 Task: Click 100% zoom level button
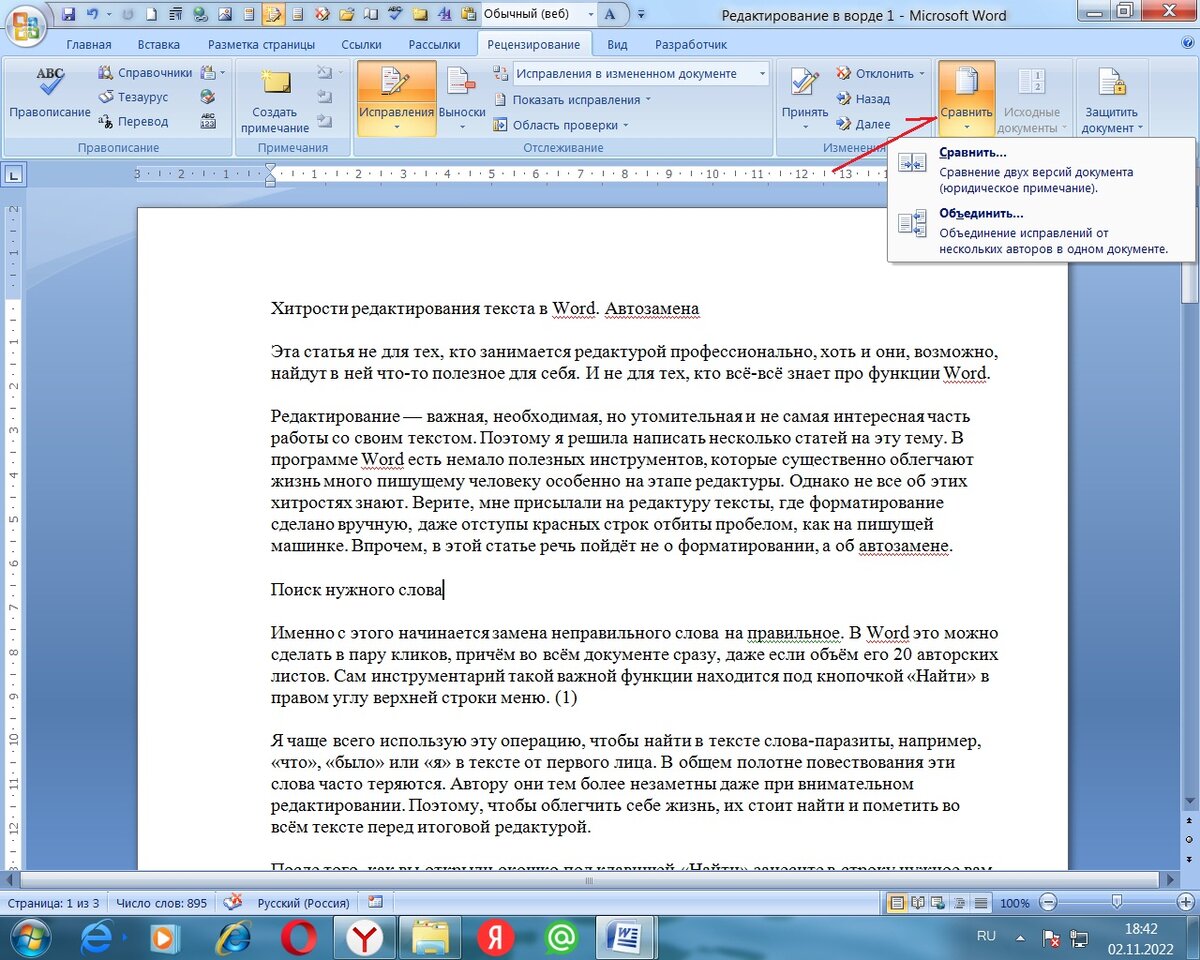pyautogui.click(x=1014, y=903)
